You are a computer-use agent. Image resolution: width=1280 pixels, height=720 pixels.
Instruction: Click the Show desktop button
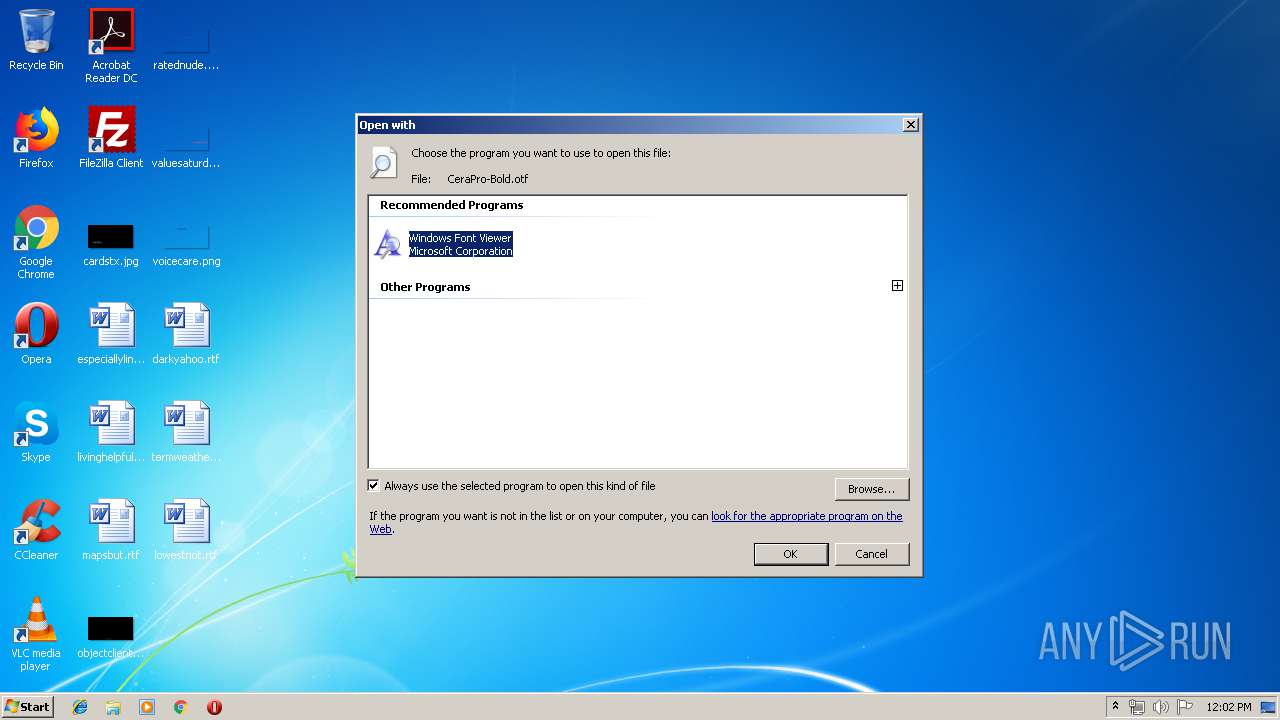(1270, 707)
